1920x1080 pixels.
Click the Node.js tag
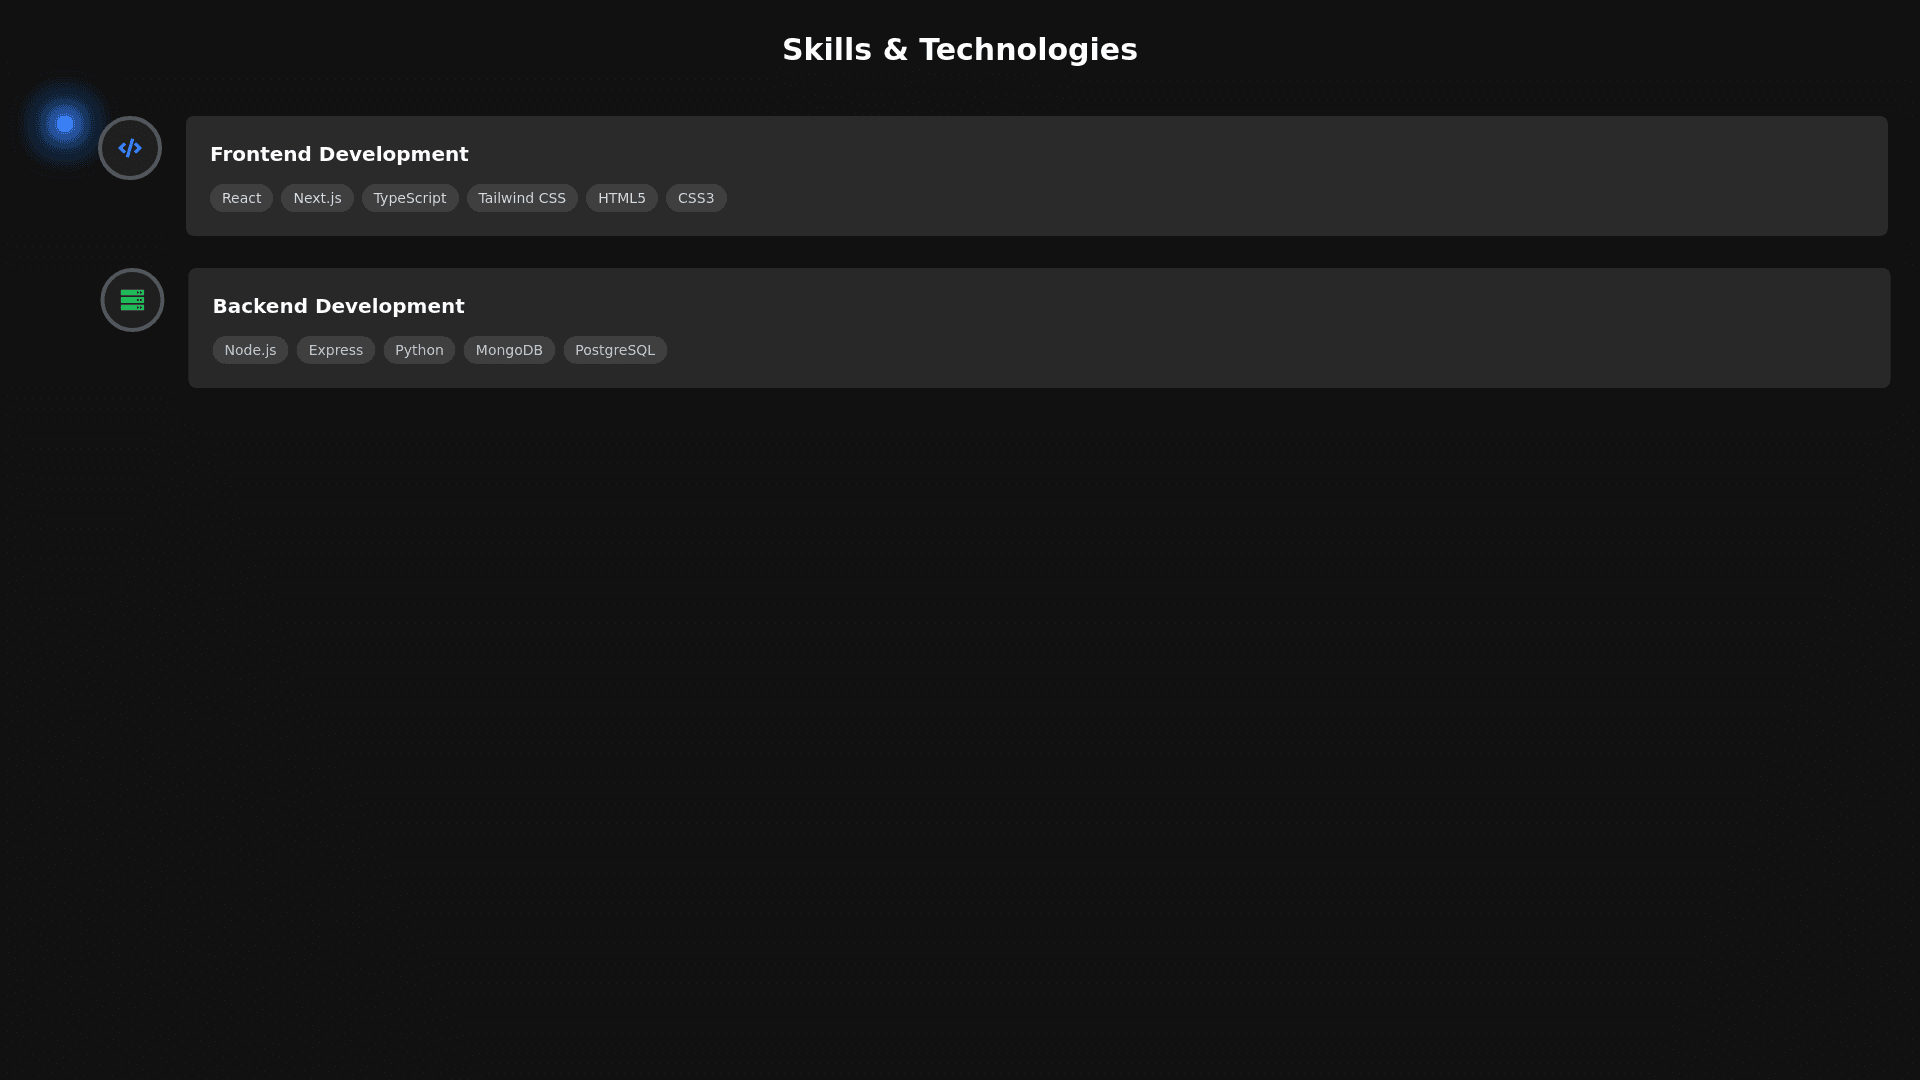pyautogui.click(x=250, y=350)
